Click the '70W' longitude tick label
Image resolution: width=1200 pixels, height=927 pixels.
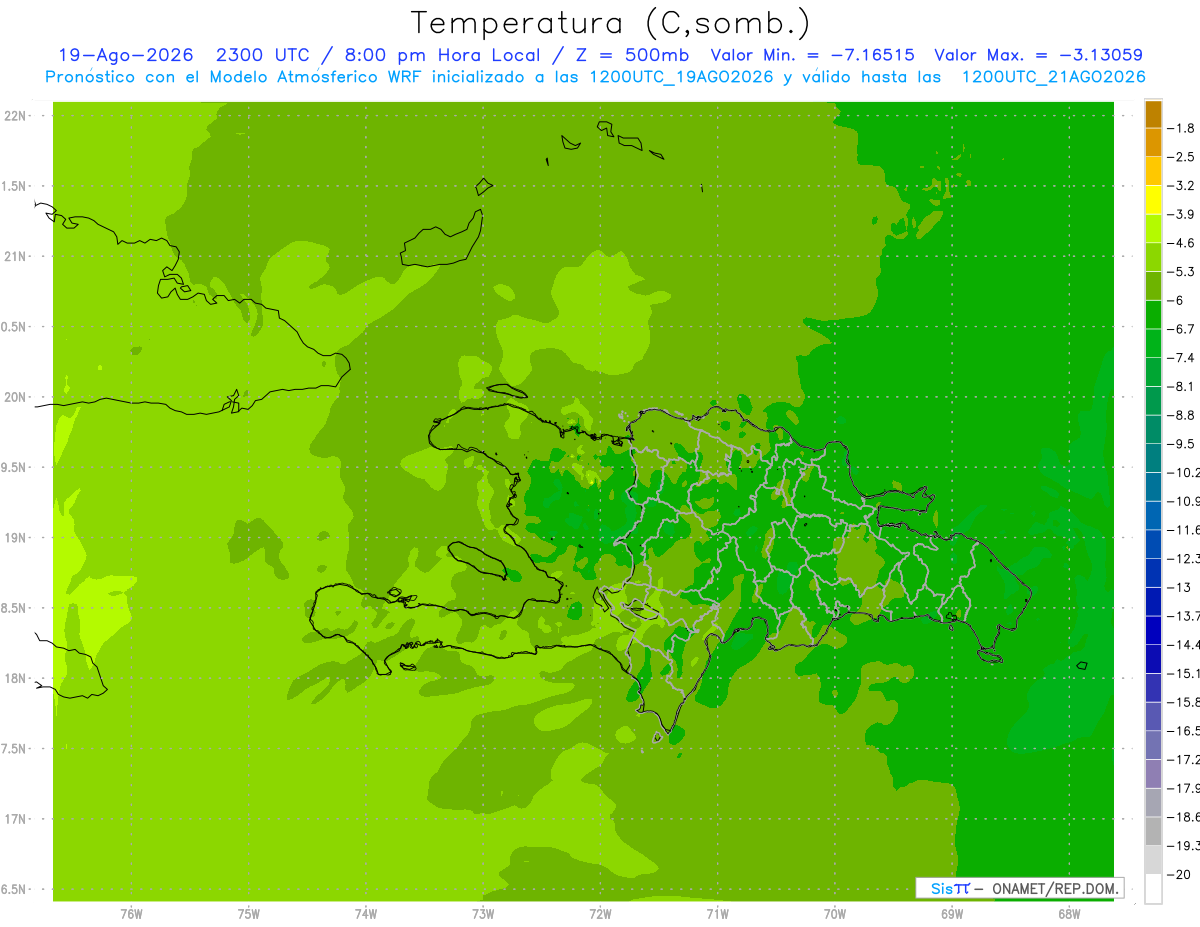[834, 913]
